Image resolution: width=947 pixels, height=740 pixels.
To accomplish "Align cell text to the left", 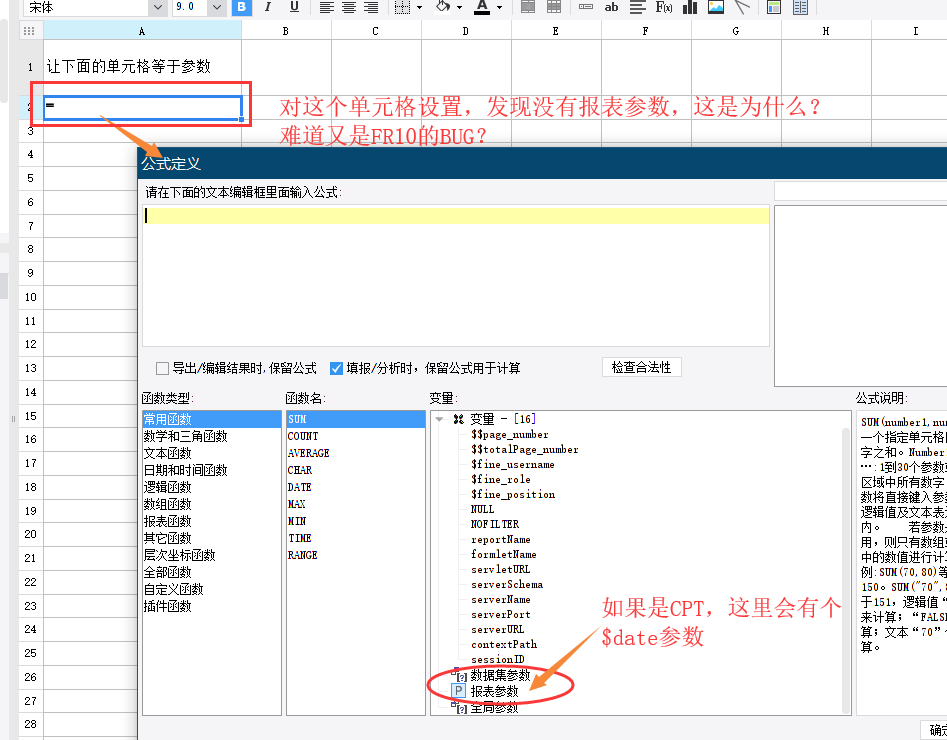I will (x=327, y=7).
